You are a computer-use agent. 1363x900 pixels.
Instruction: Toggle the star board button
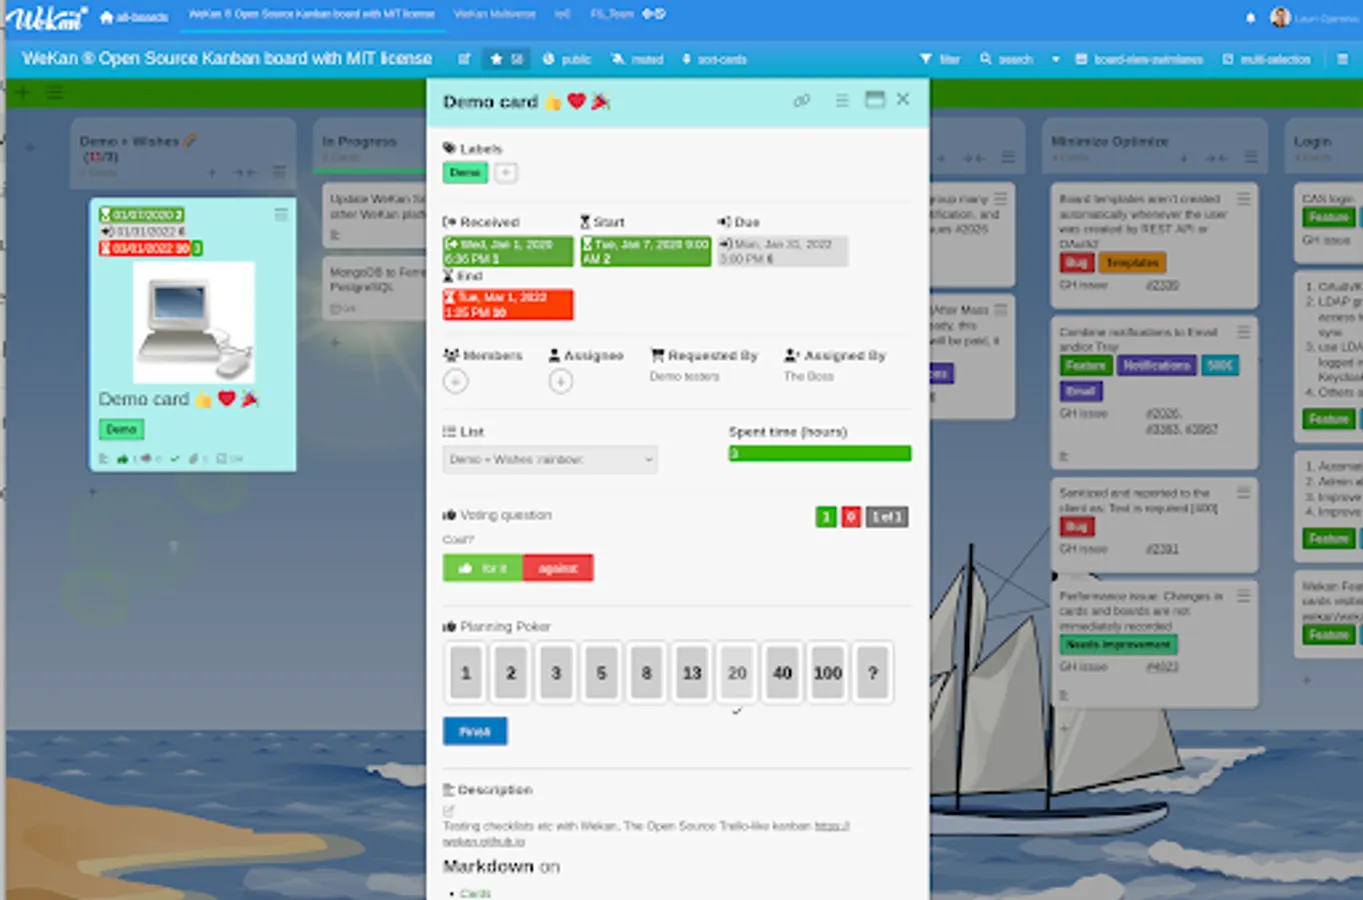pos(506,59)
